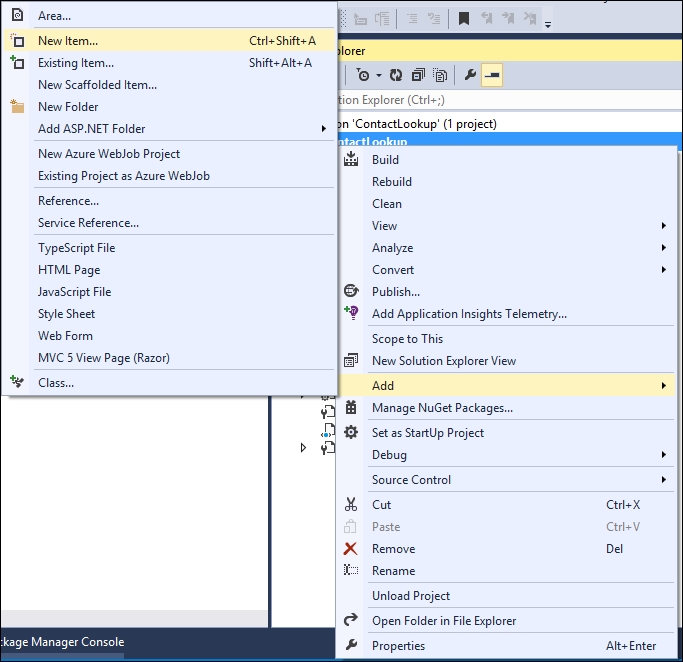Click the Collapse All icon in Solution Explorer toolbar
This screenshot has width=683, height=662.
[x=417, y=75]
